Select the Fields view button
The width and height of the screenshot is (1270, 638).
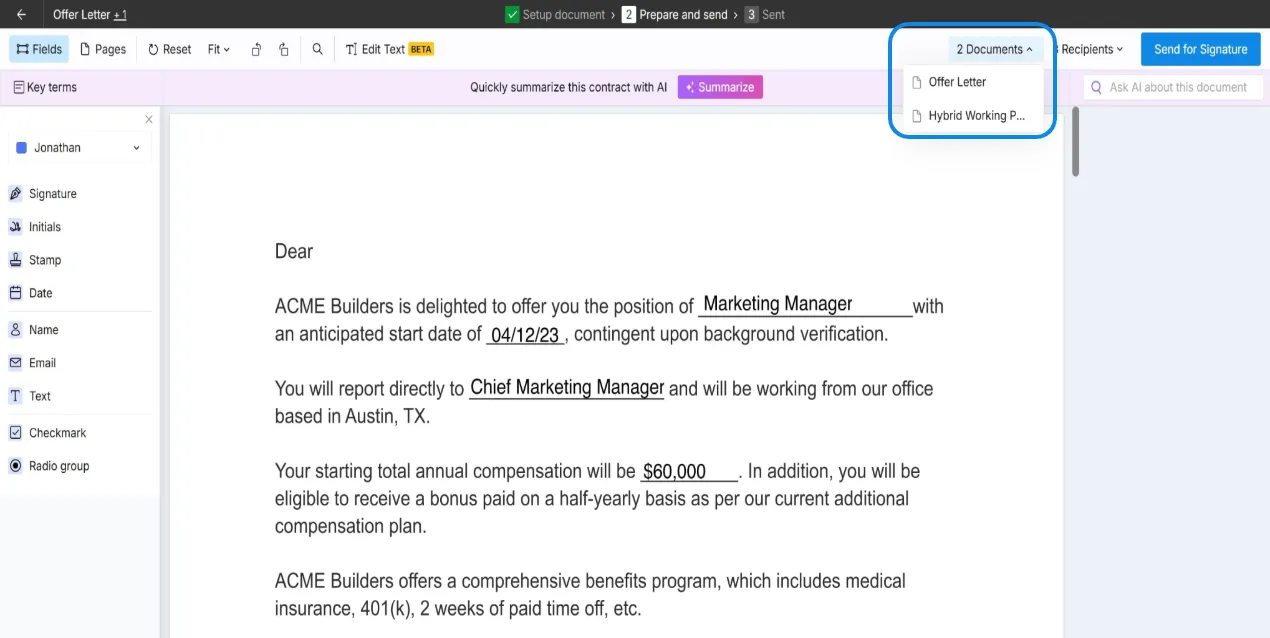click(x=39, y=49)
